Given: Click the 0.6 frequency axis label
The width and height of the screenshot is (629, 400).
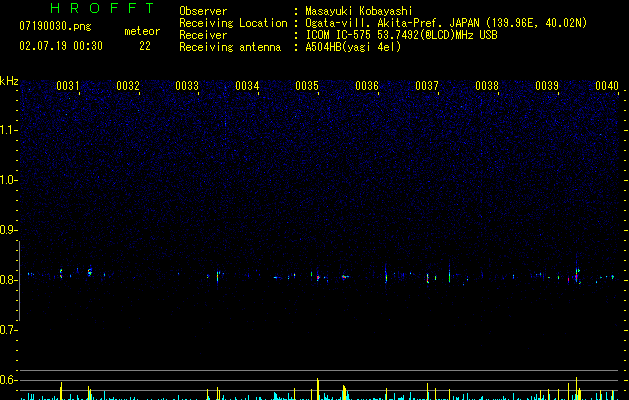Looking at the screenshot, I should point(8,380).
